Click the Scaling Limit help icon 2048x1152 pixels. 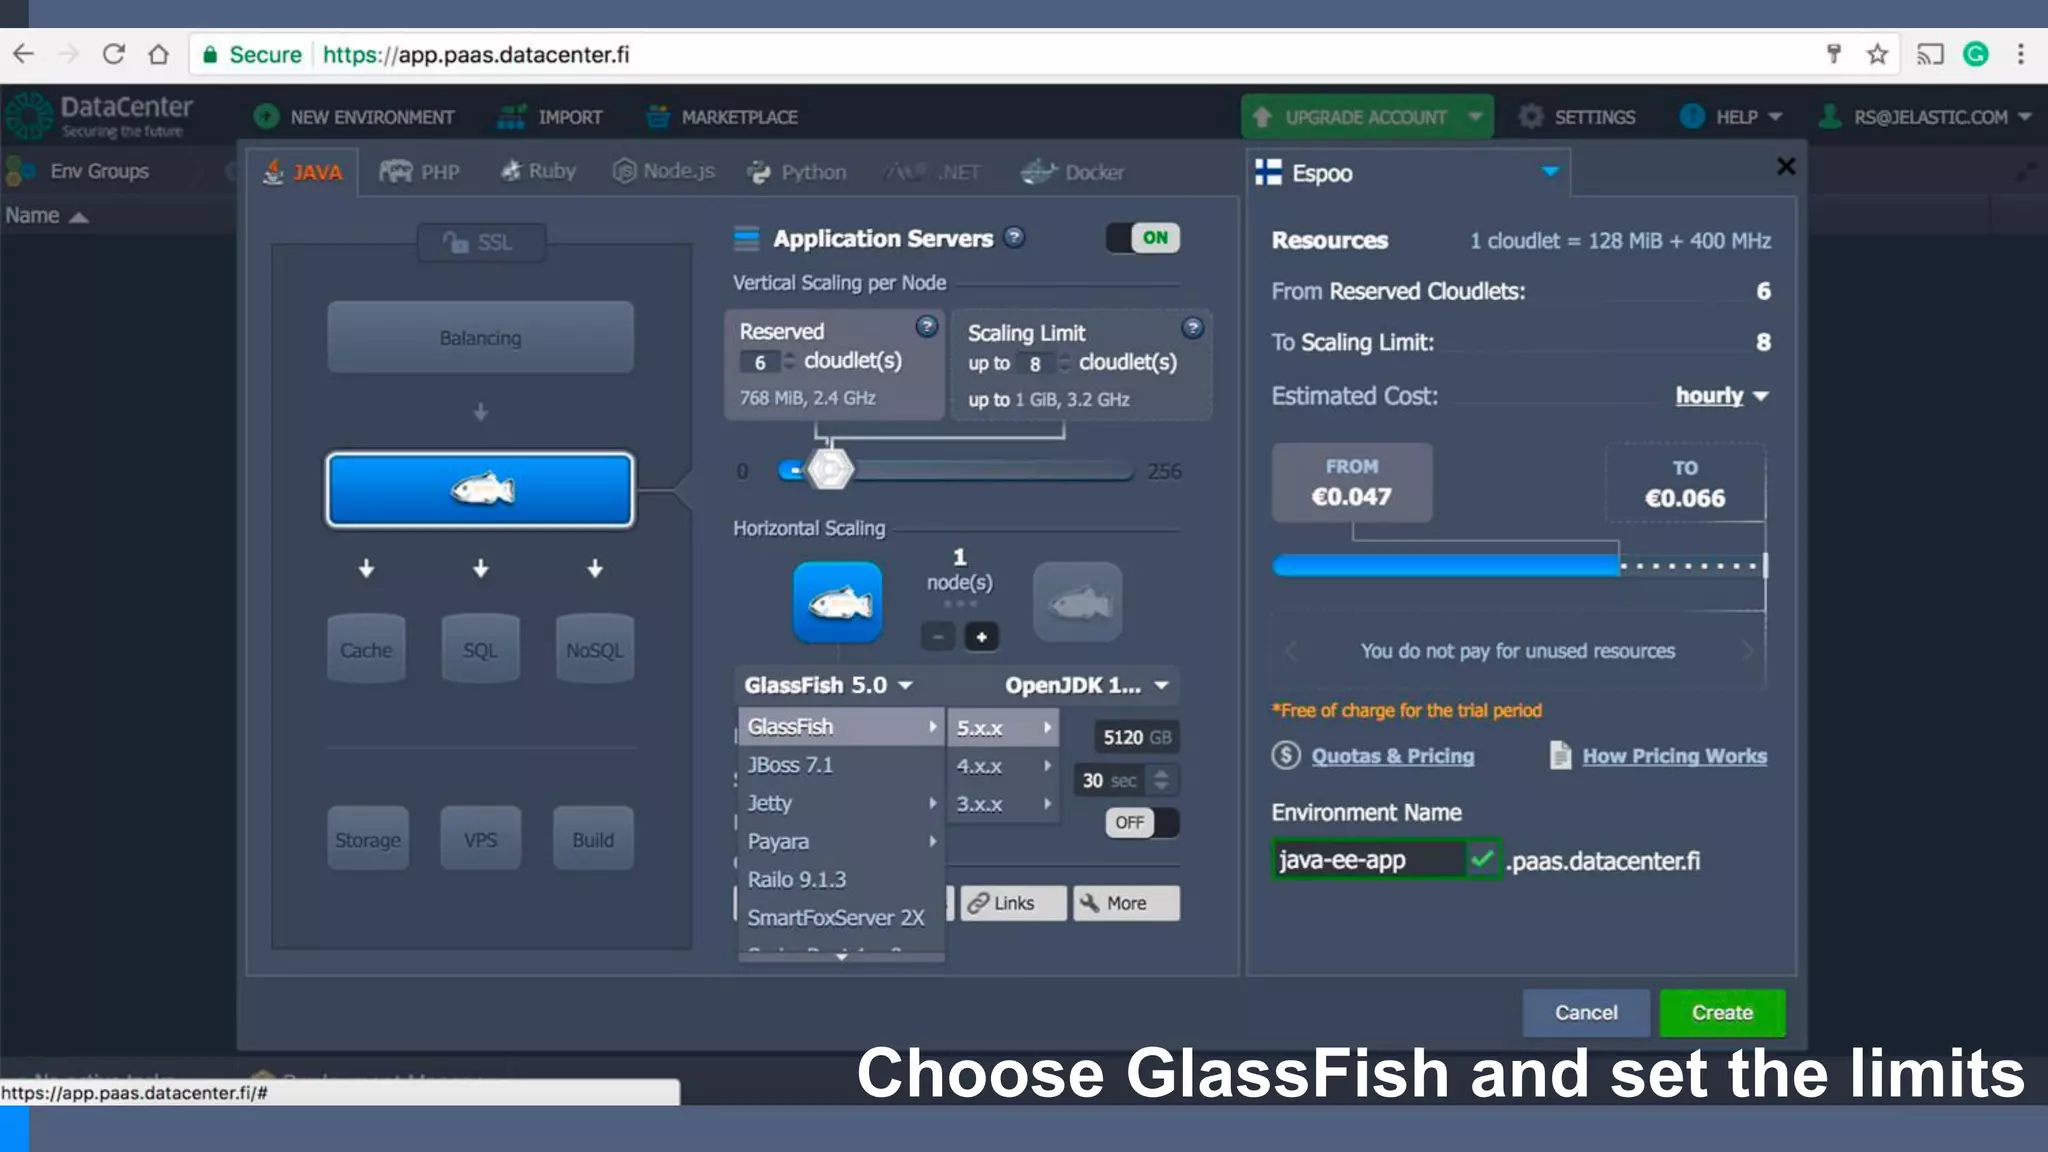(x=1192, y=327)
